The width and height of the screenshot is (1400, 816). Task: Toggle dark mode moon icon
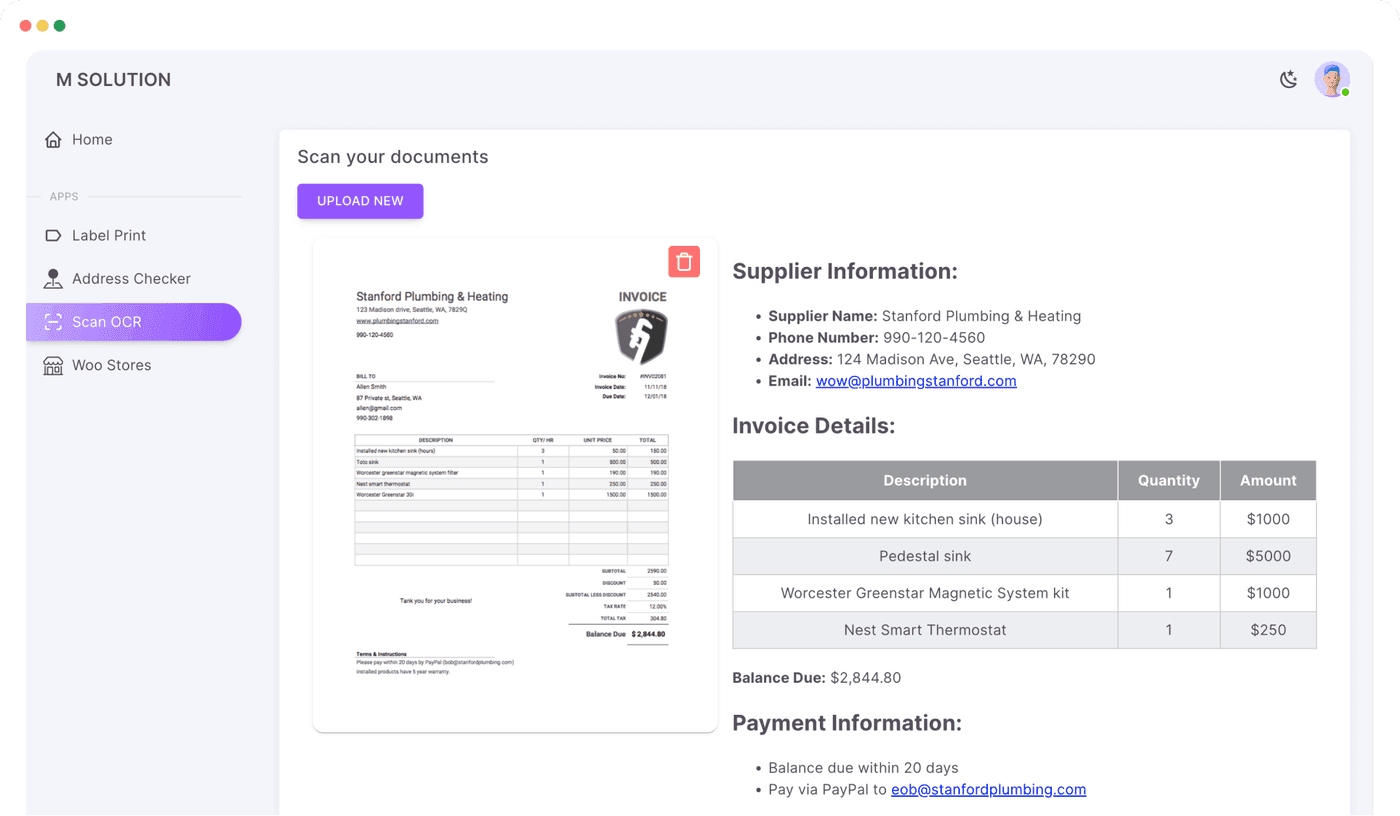coord(1289,79)
